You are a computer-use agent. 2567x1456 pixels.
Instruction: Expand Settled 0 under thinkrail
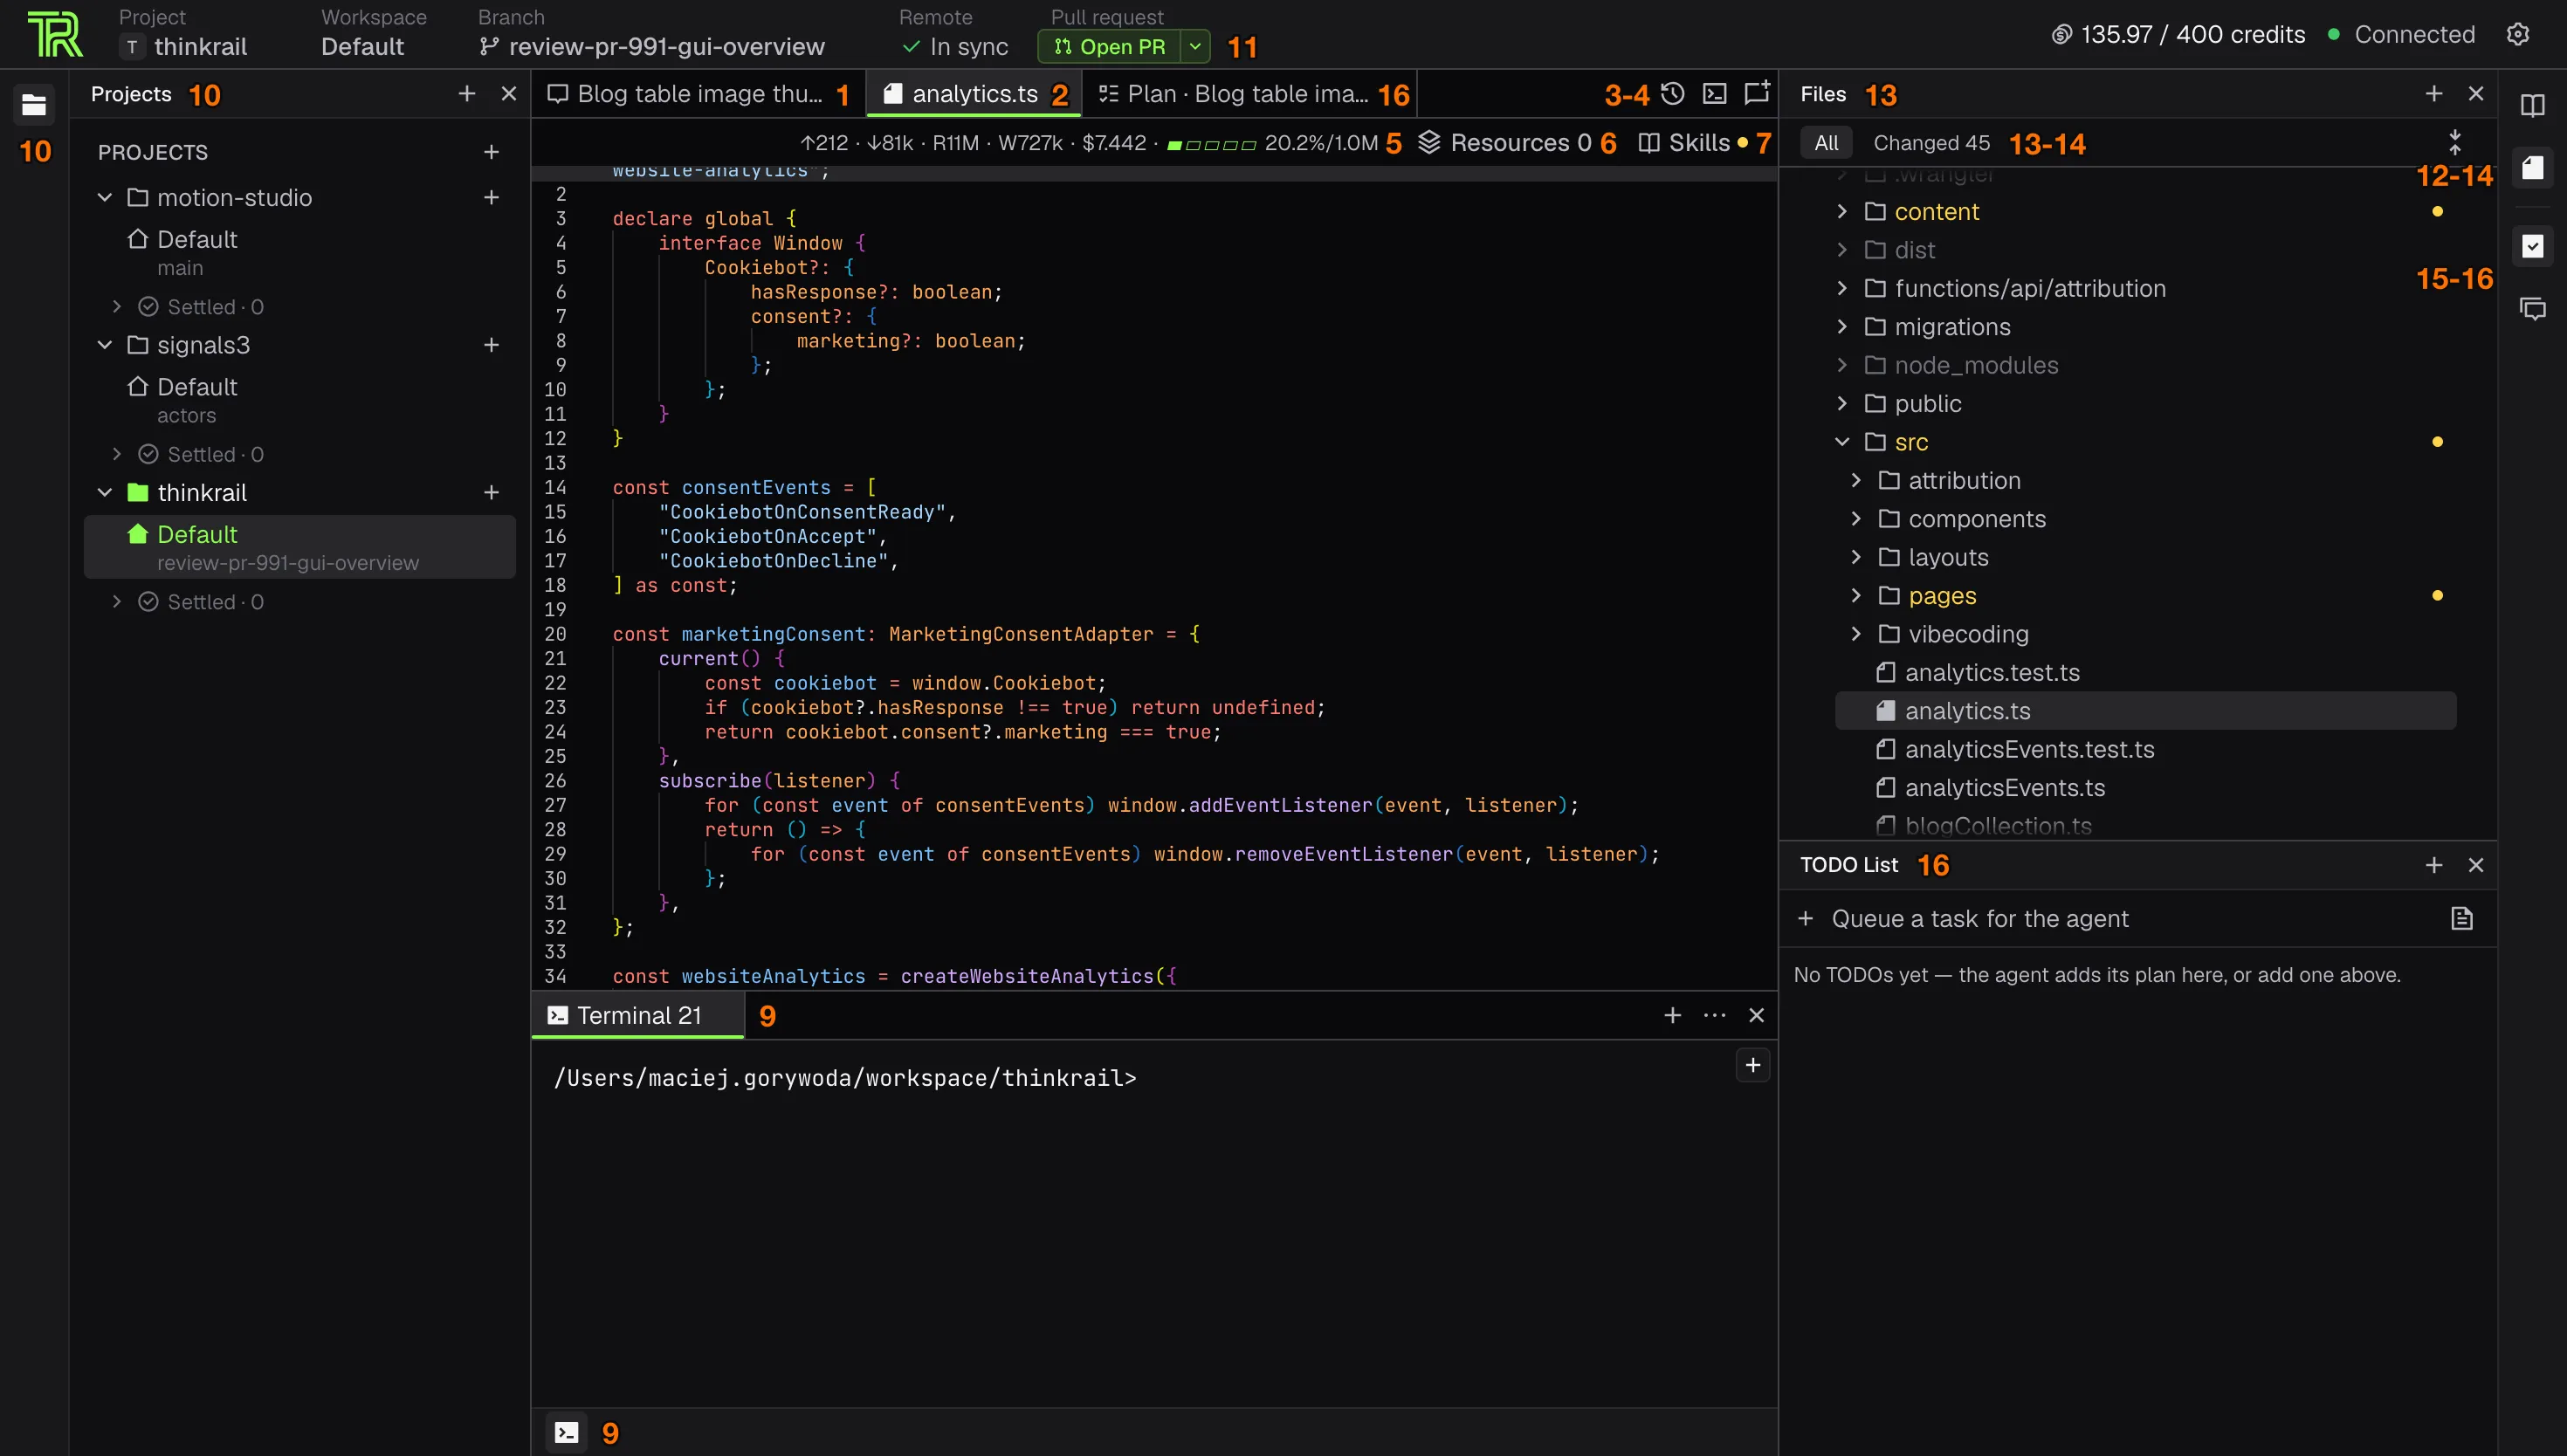point(117,602)
